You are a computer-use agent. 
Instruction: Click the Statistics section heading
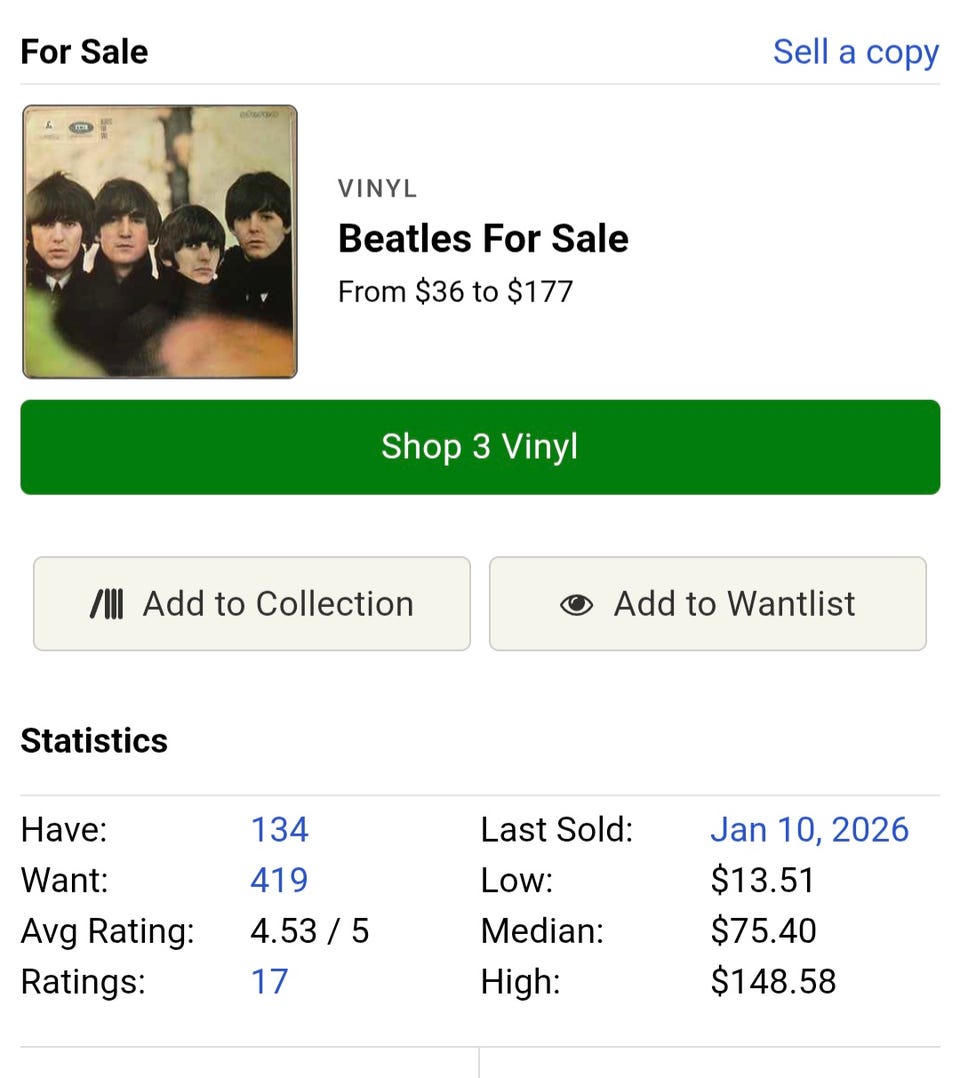94,741
